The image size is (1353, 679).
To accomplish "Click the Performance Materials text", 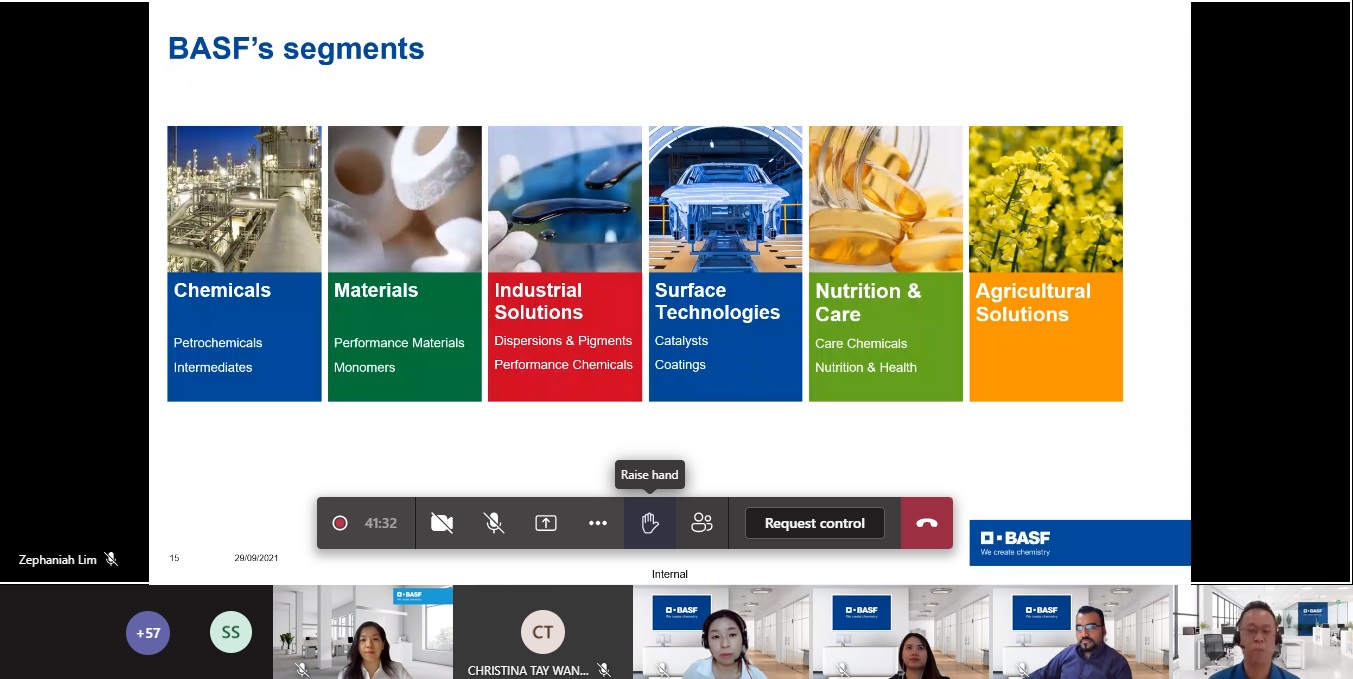I will coord(399,342).
